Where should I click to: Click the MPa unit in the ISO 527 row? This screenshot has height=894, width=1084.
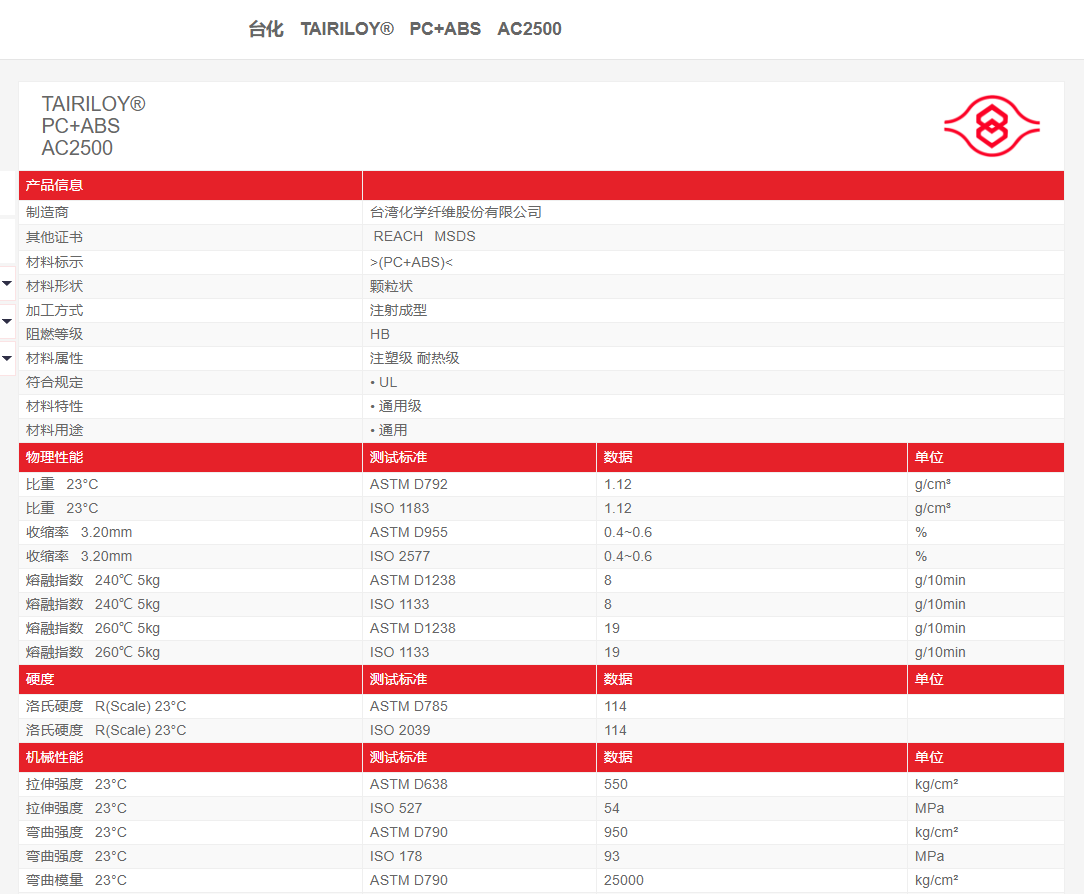[929, 808]
